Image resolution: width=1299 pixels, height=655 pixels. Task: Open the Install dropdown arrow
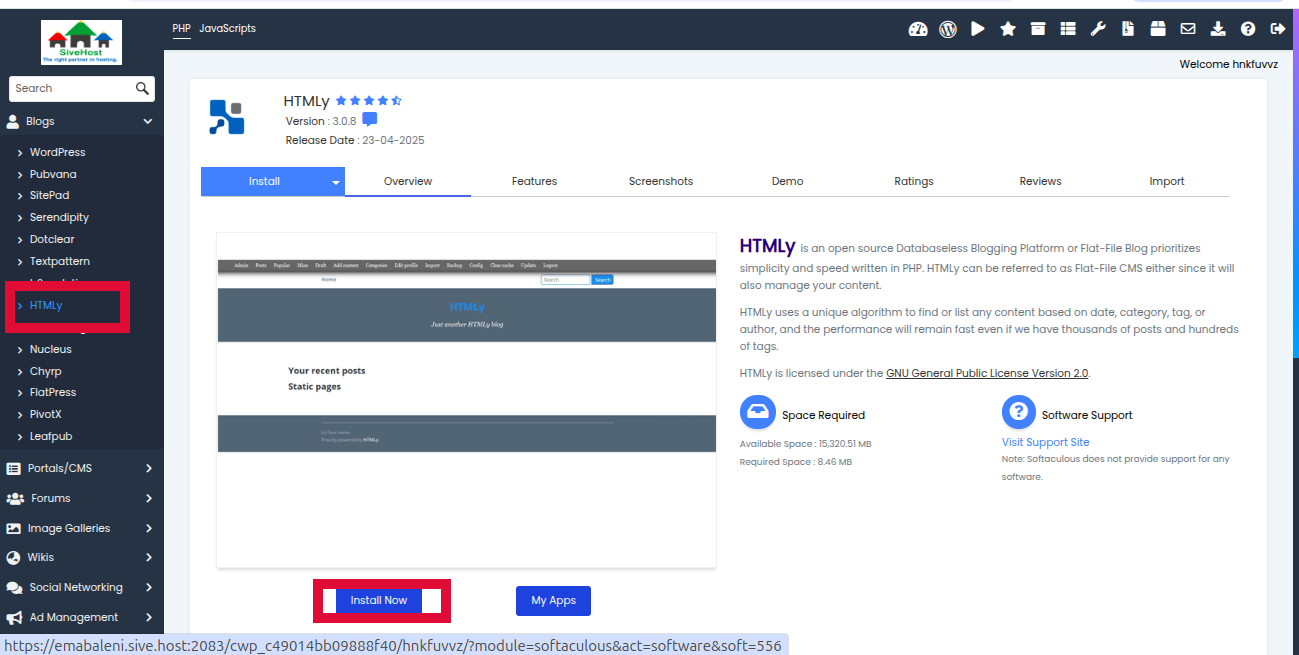tap(336, 182)
